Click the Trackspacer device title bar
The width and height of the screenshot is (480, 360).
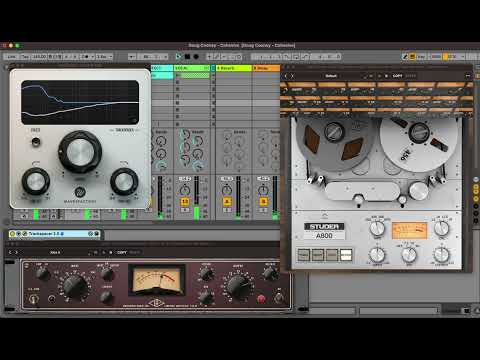point(55,234)
